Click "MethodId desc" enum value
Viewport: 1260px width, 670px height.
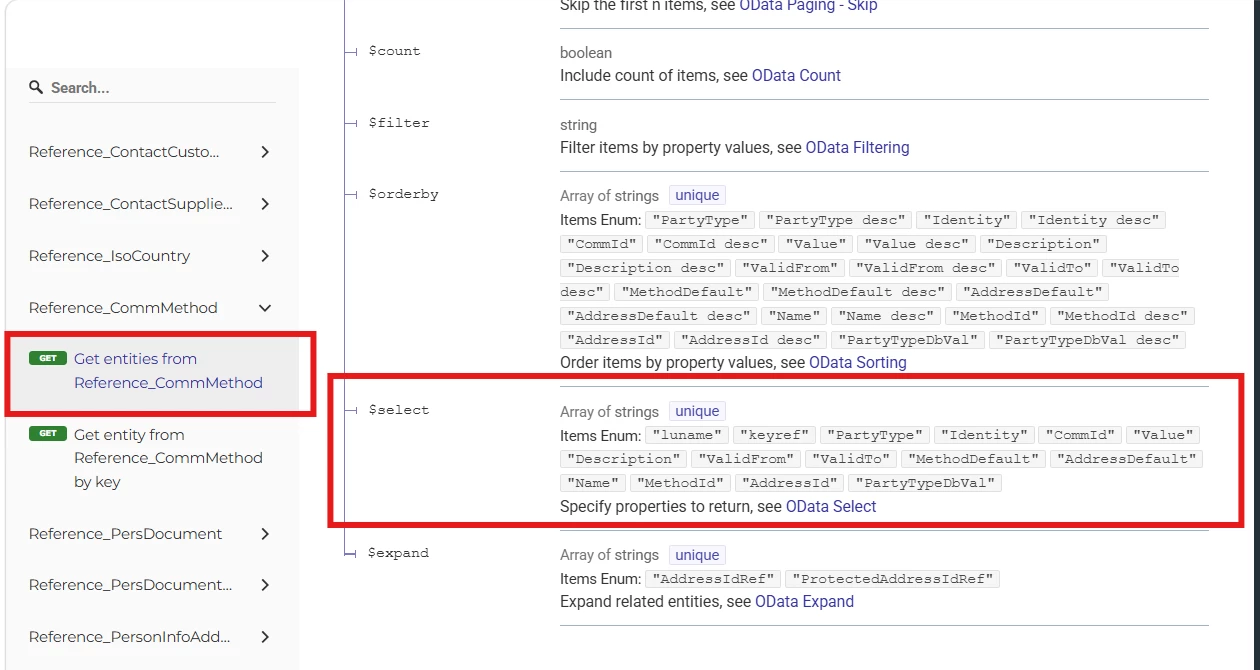(1124, 316)
